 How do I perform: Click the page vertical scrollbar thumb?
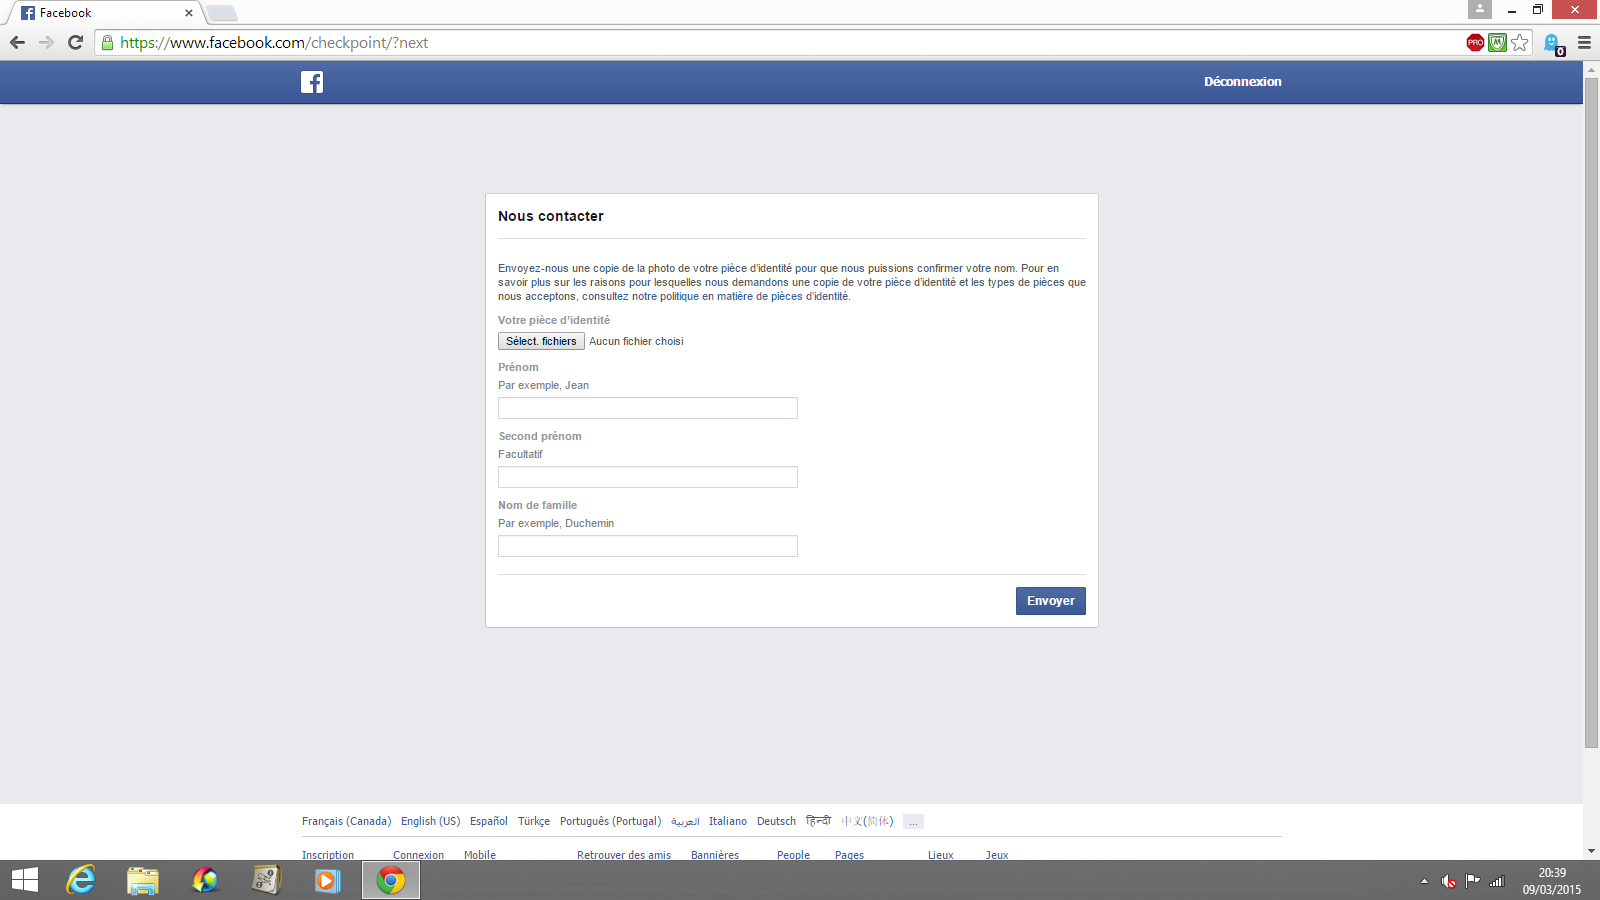(1591, 412)
